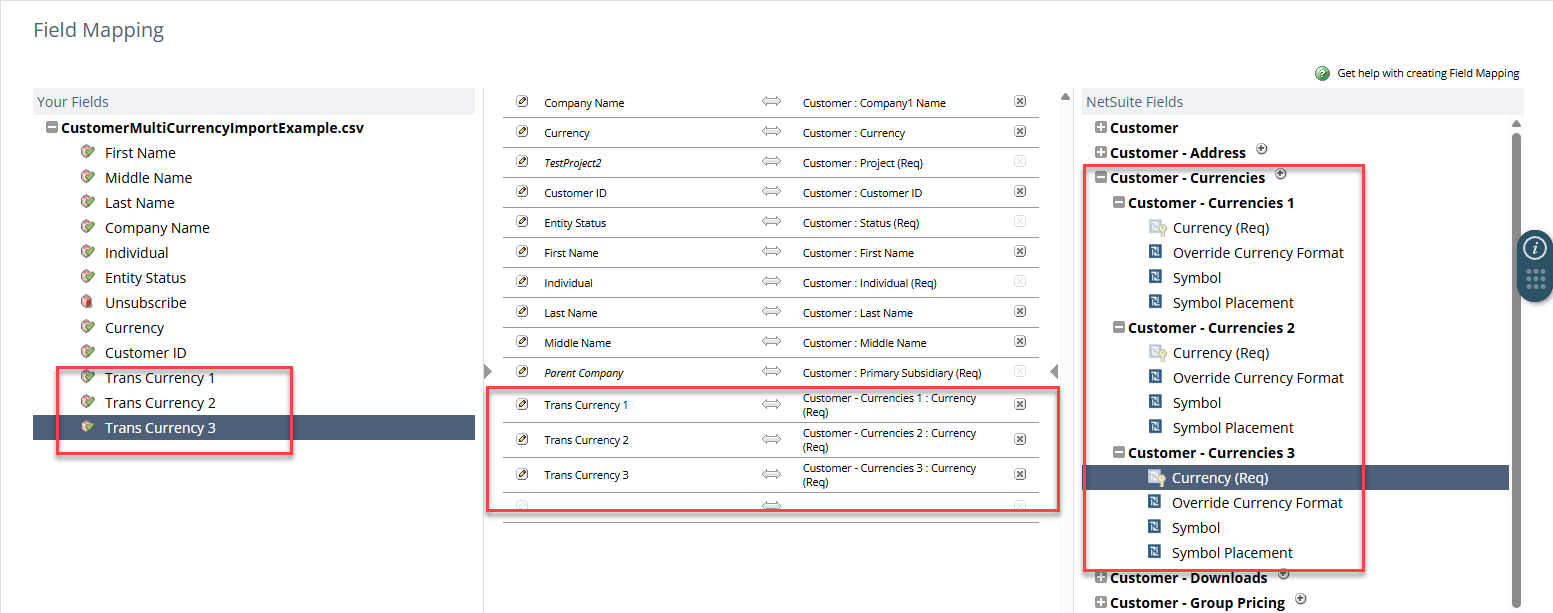This screenshot has width=1553, height=613.
Task: Select Individual in Your Fields list
Action: tap(136, 253)
